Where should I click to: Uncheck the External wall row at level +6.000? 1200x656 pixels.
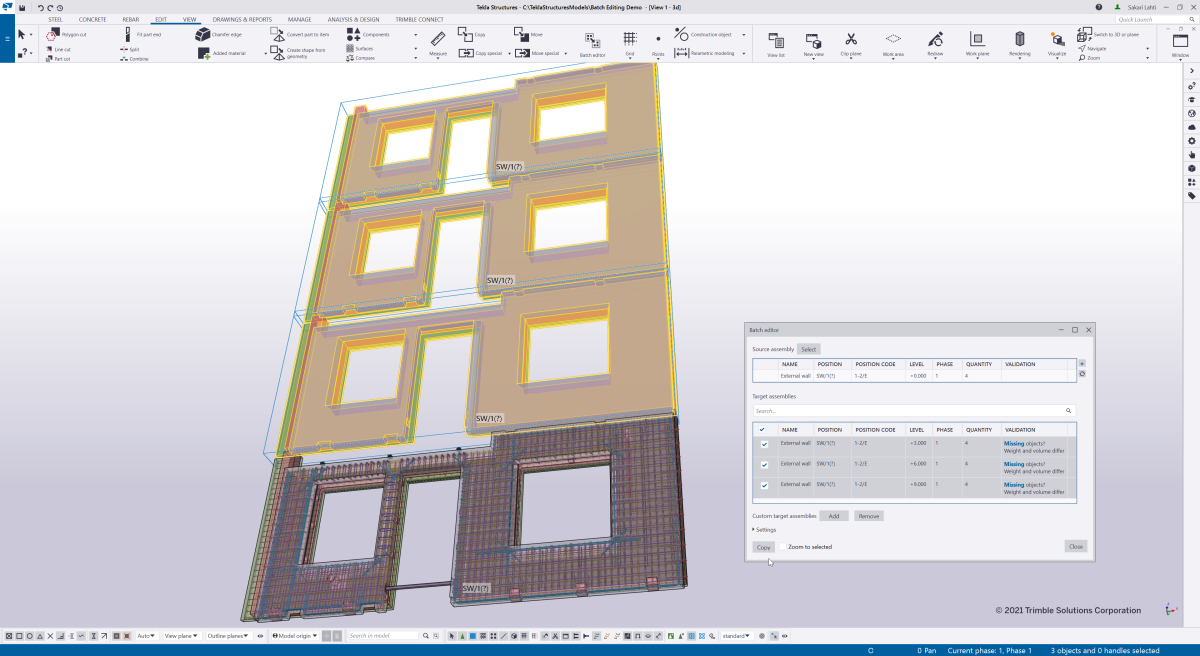click(762, 464)
